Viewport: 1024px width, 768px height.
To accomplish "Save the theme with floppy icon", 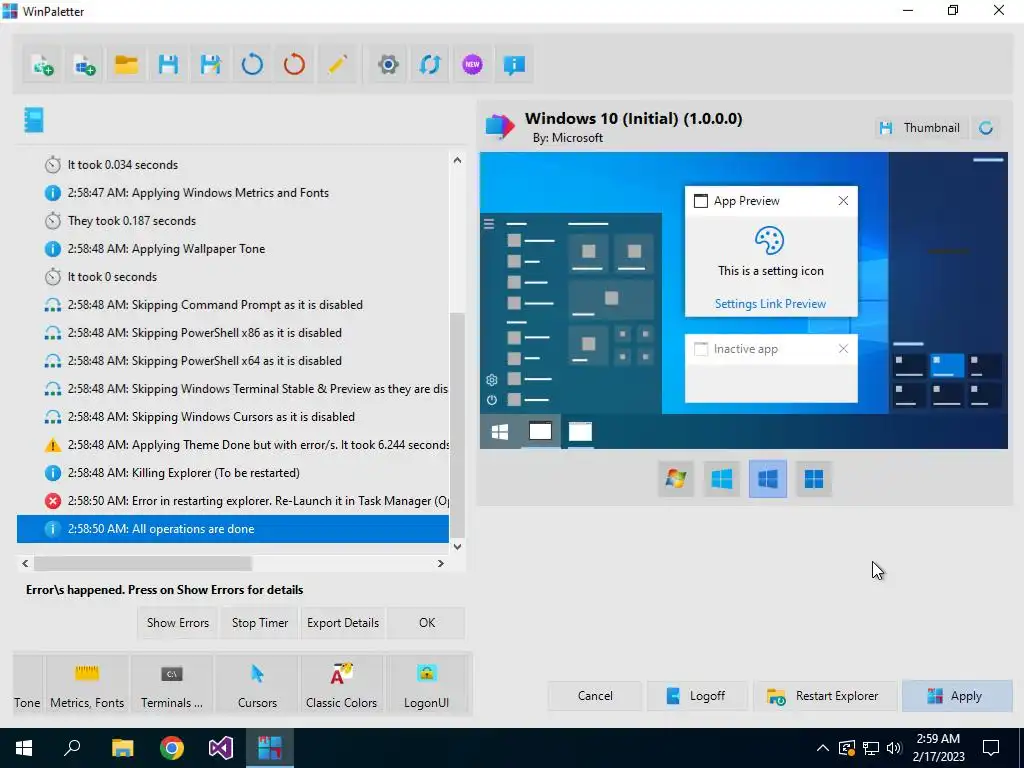I will click(168, 65).
